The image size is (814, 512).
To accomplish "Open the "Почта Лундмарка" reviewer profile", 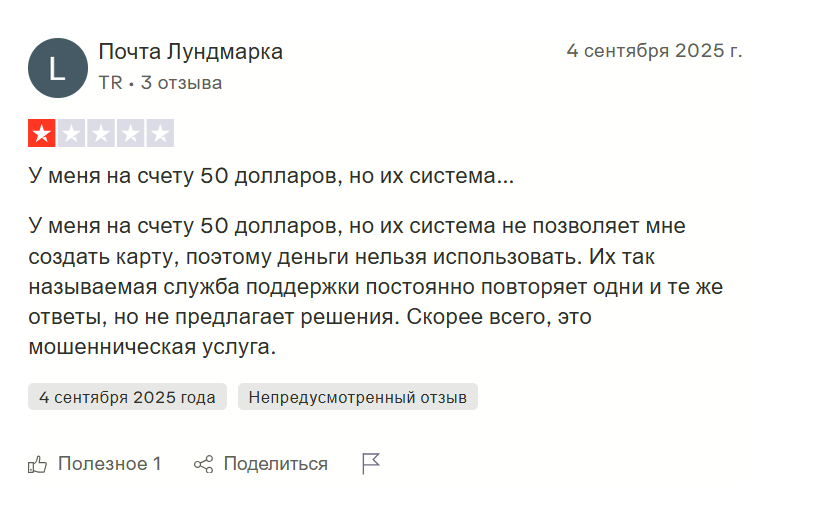I will pyautogui.click(x=190, y=52).
